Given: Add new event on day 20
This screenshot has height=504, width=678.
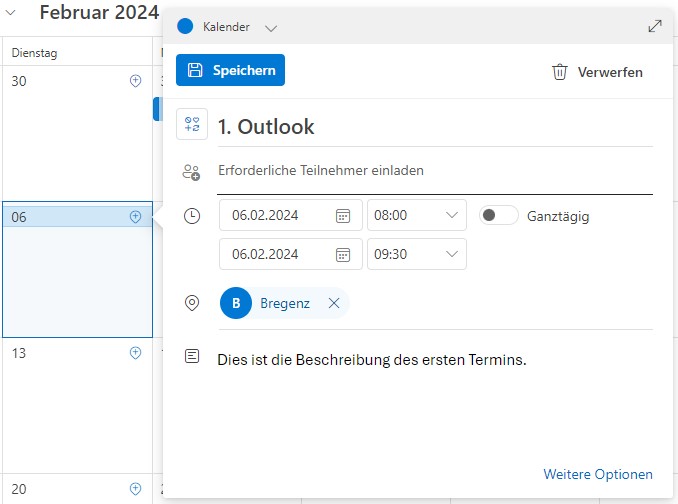Looking at the screenshot, I should coord(136,488).
